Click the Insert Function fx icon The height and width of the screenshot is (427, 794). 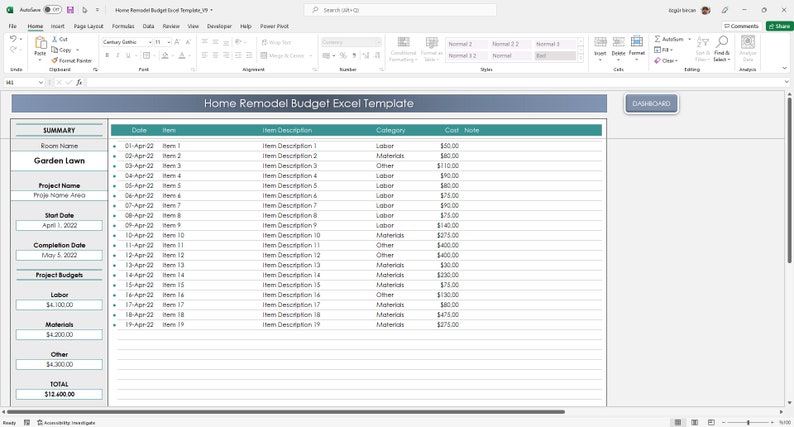[79, 82]
